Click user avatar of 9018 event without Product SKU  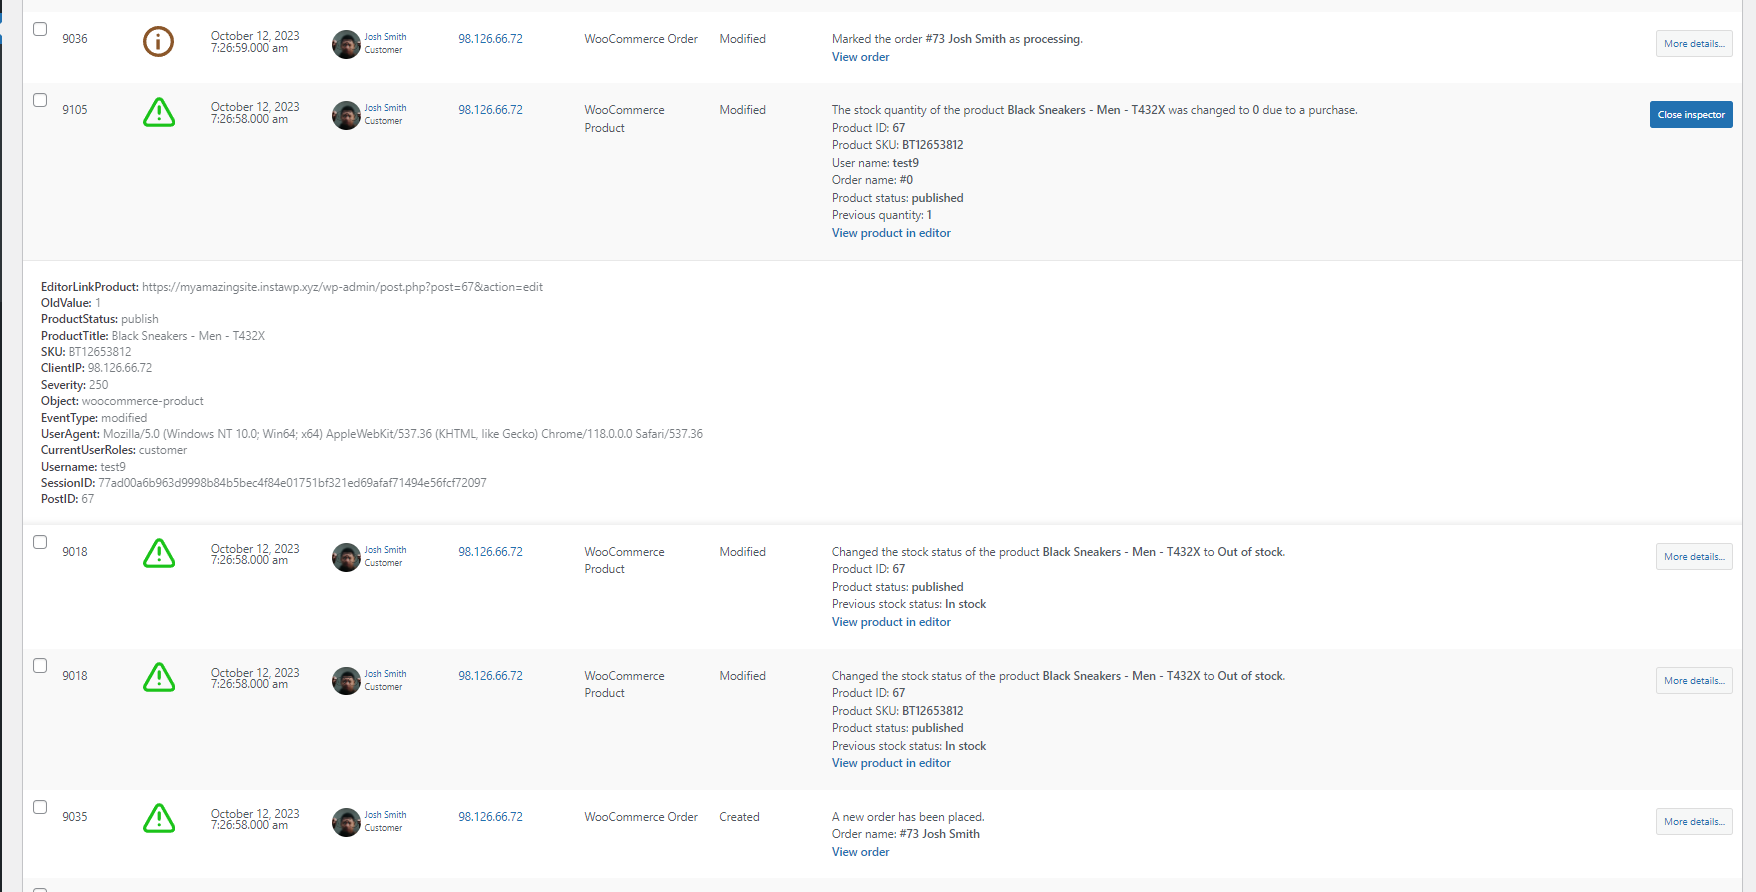pos(346,557)
